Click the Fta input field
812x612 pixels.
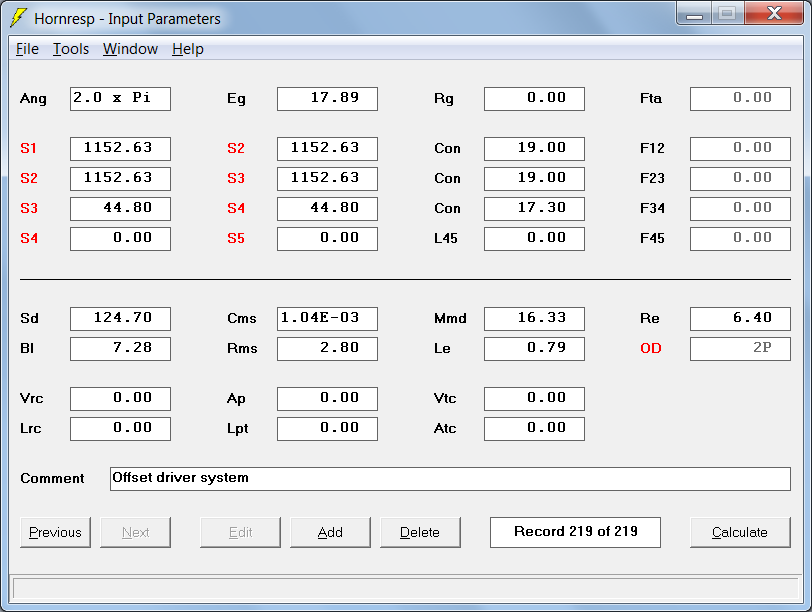[x=740, y=98]
